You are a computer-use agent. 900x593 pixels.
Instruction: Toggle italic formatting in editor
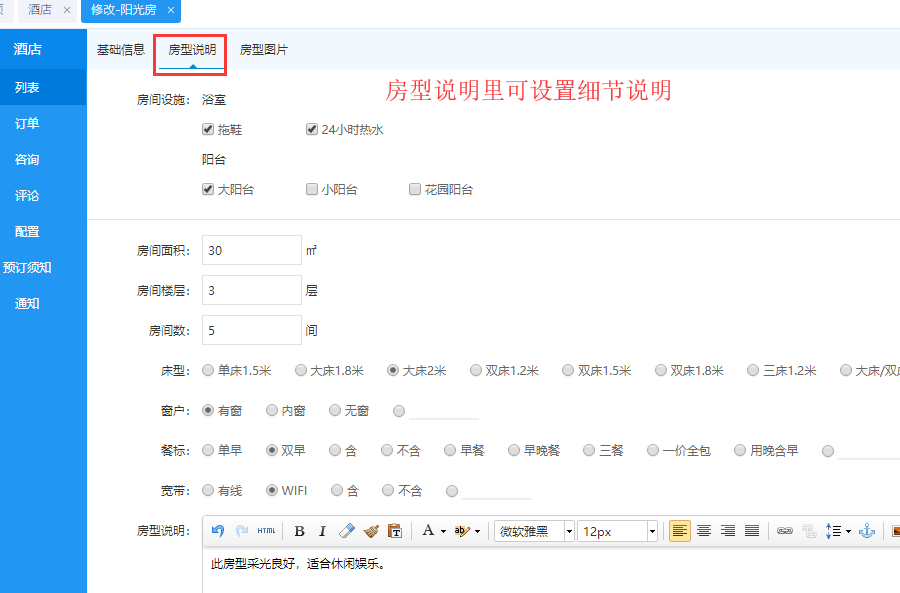click(x=323, y=531)
